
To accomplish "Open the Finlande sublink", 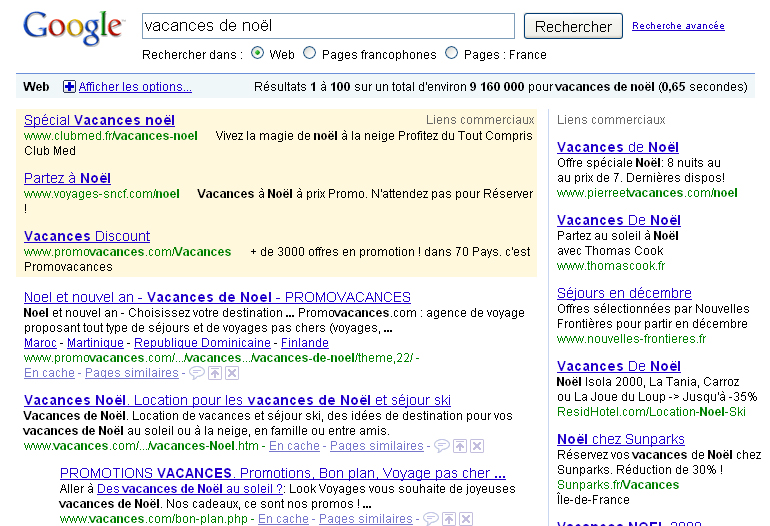I will tap(304, 343).
